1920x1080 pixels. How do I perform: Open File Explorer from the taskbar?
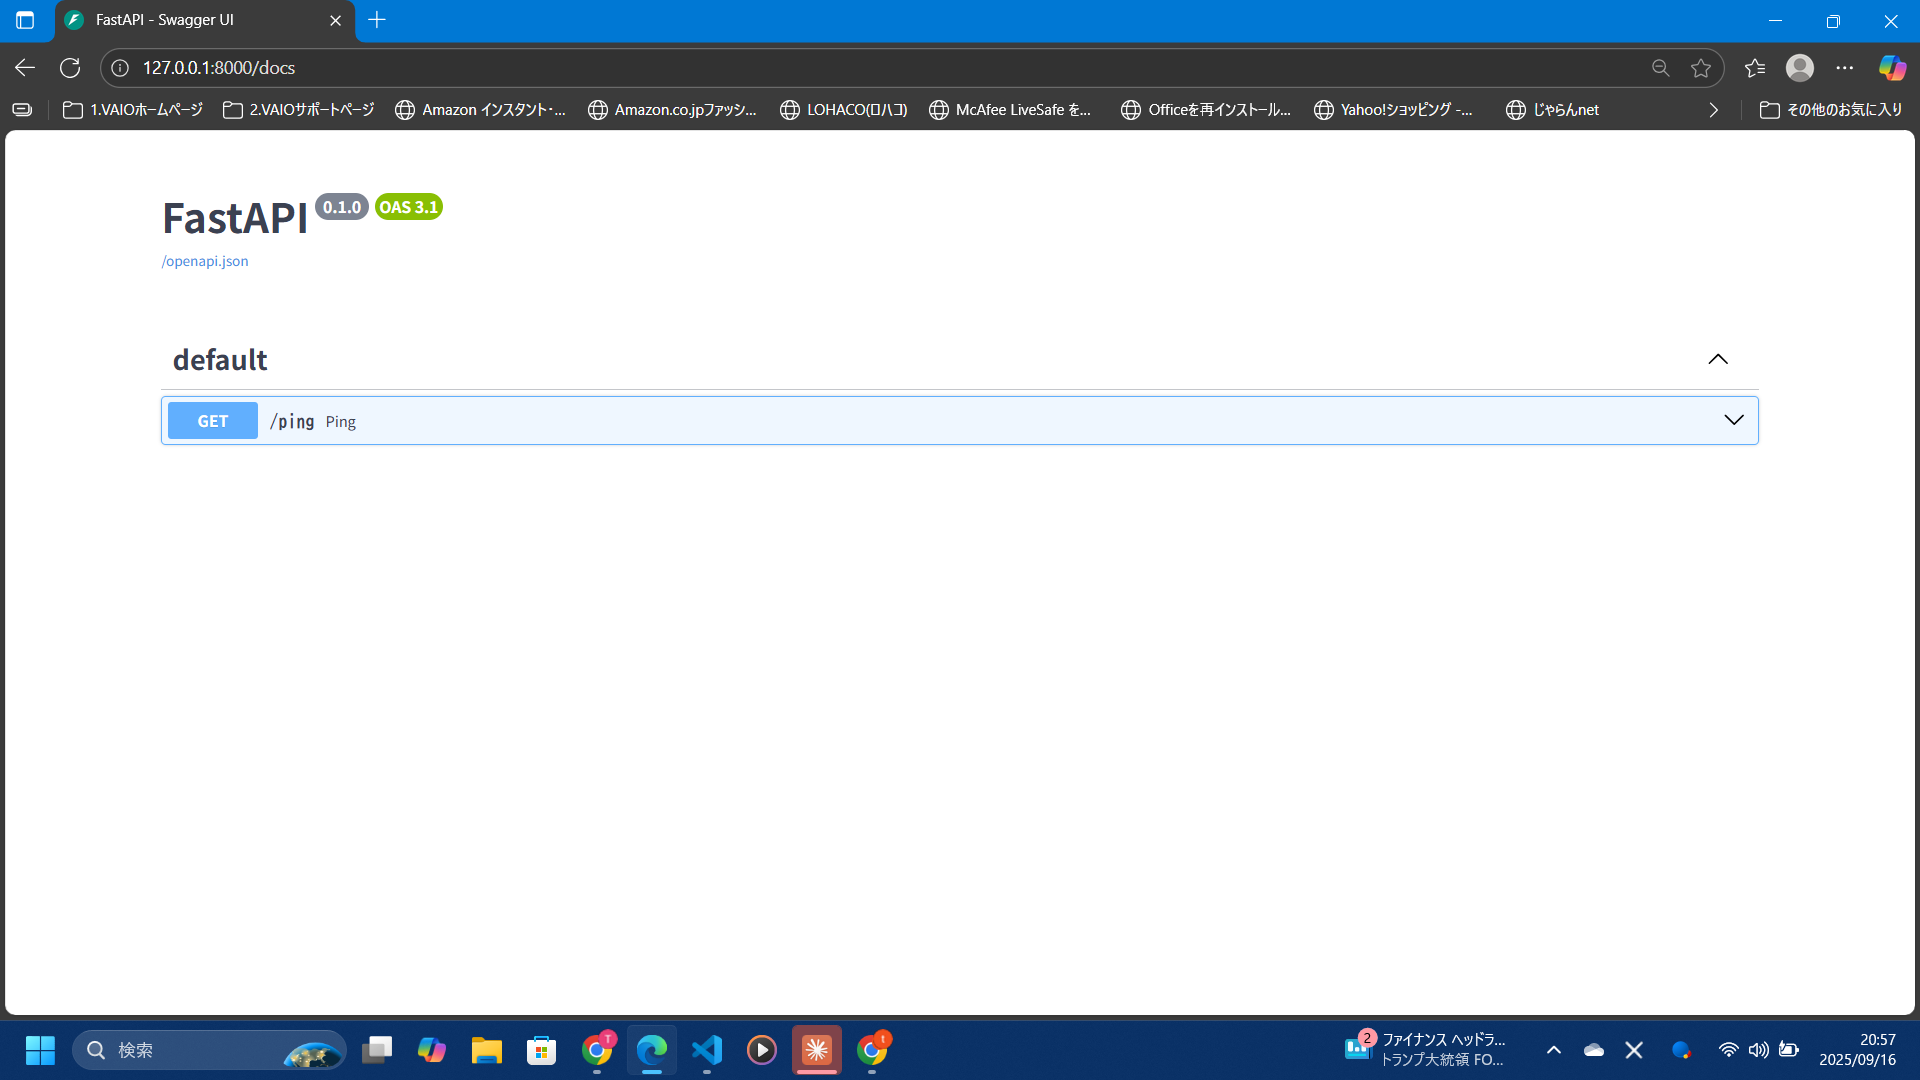[486, 1050]
